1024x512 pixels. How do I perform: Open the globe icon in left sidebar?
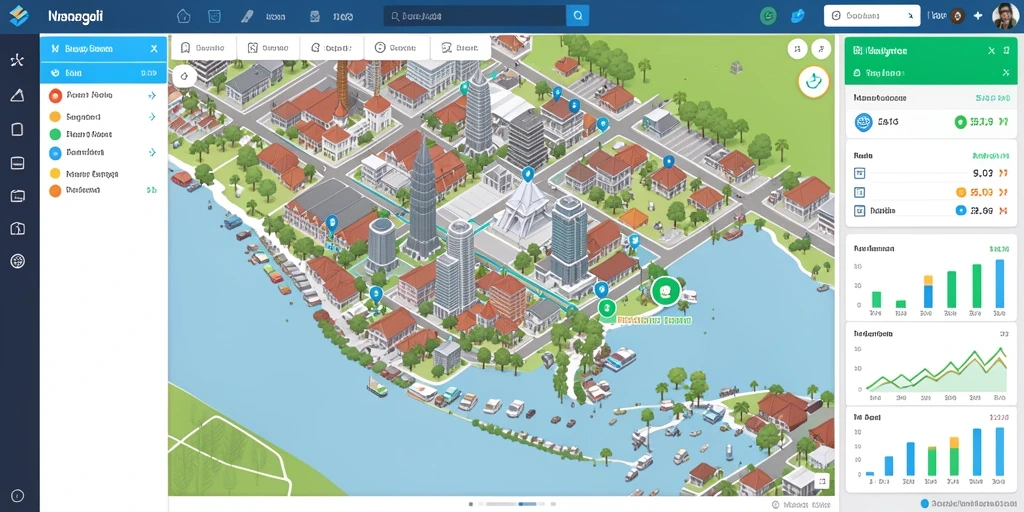(18, 262)
